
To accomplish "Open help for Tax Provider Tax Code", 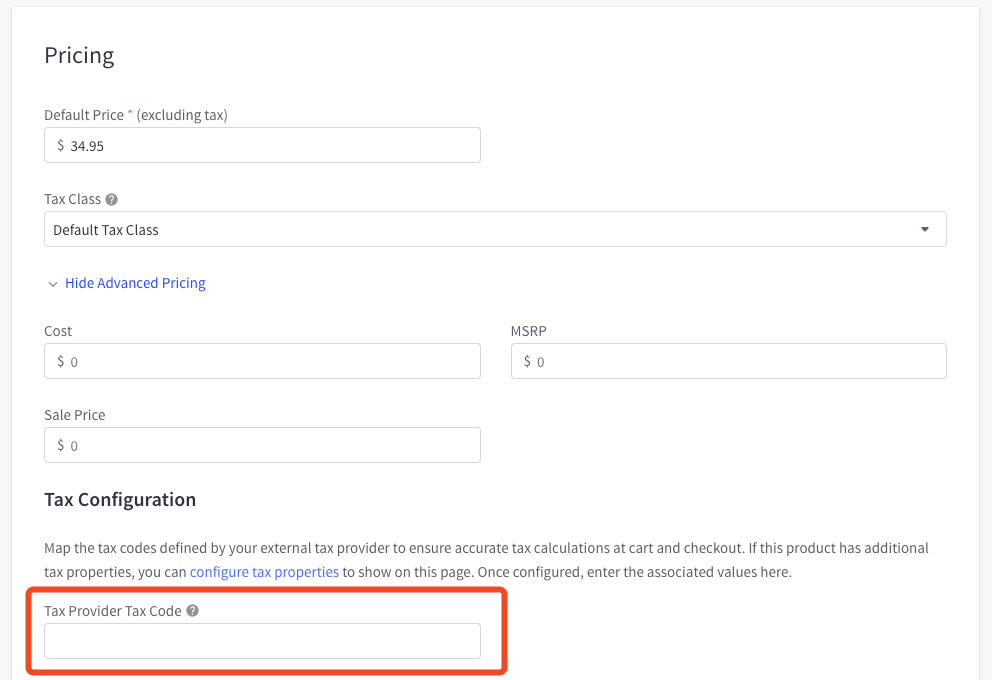I will tap(192, 610).
